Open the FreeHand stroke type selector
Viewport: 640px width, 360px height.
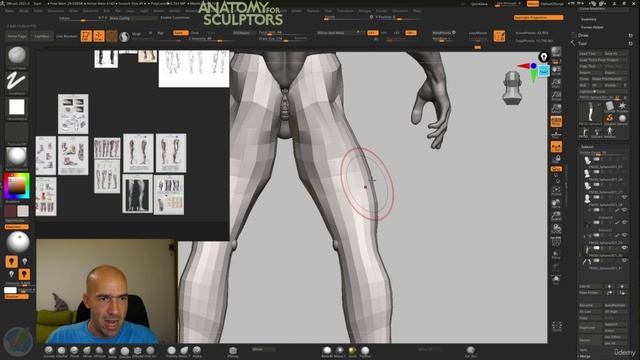tap(17, 82)
